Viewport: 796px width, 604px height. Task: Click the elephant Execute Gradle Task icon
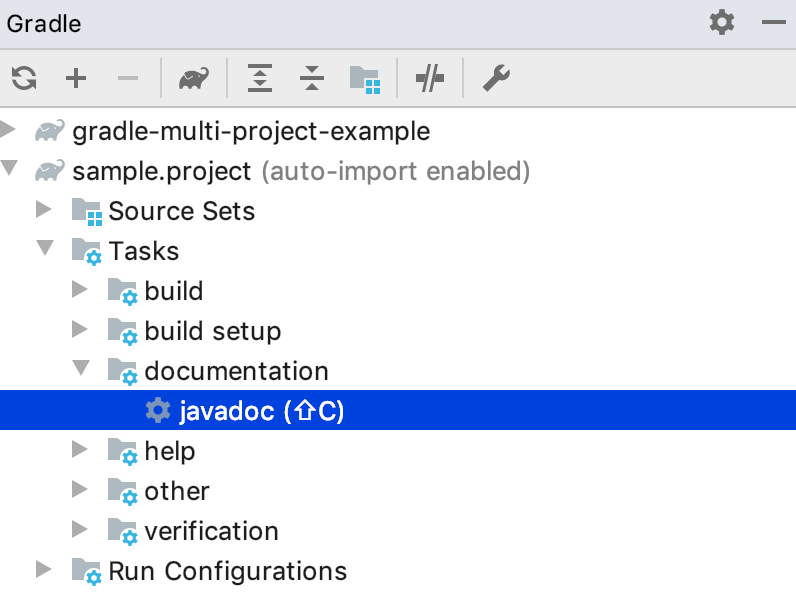point(194,78)
